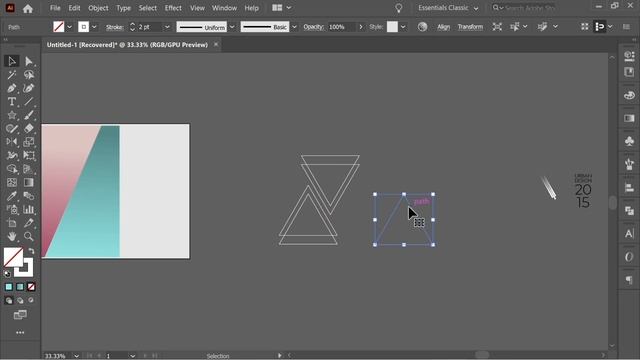Select the Scale tool
This screenshot has width=640, height=360.
(29, 142)
